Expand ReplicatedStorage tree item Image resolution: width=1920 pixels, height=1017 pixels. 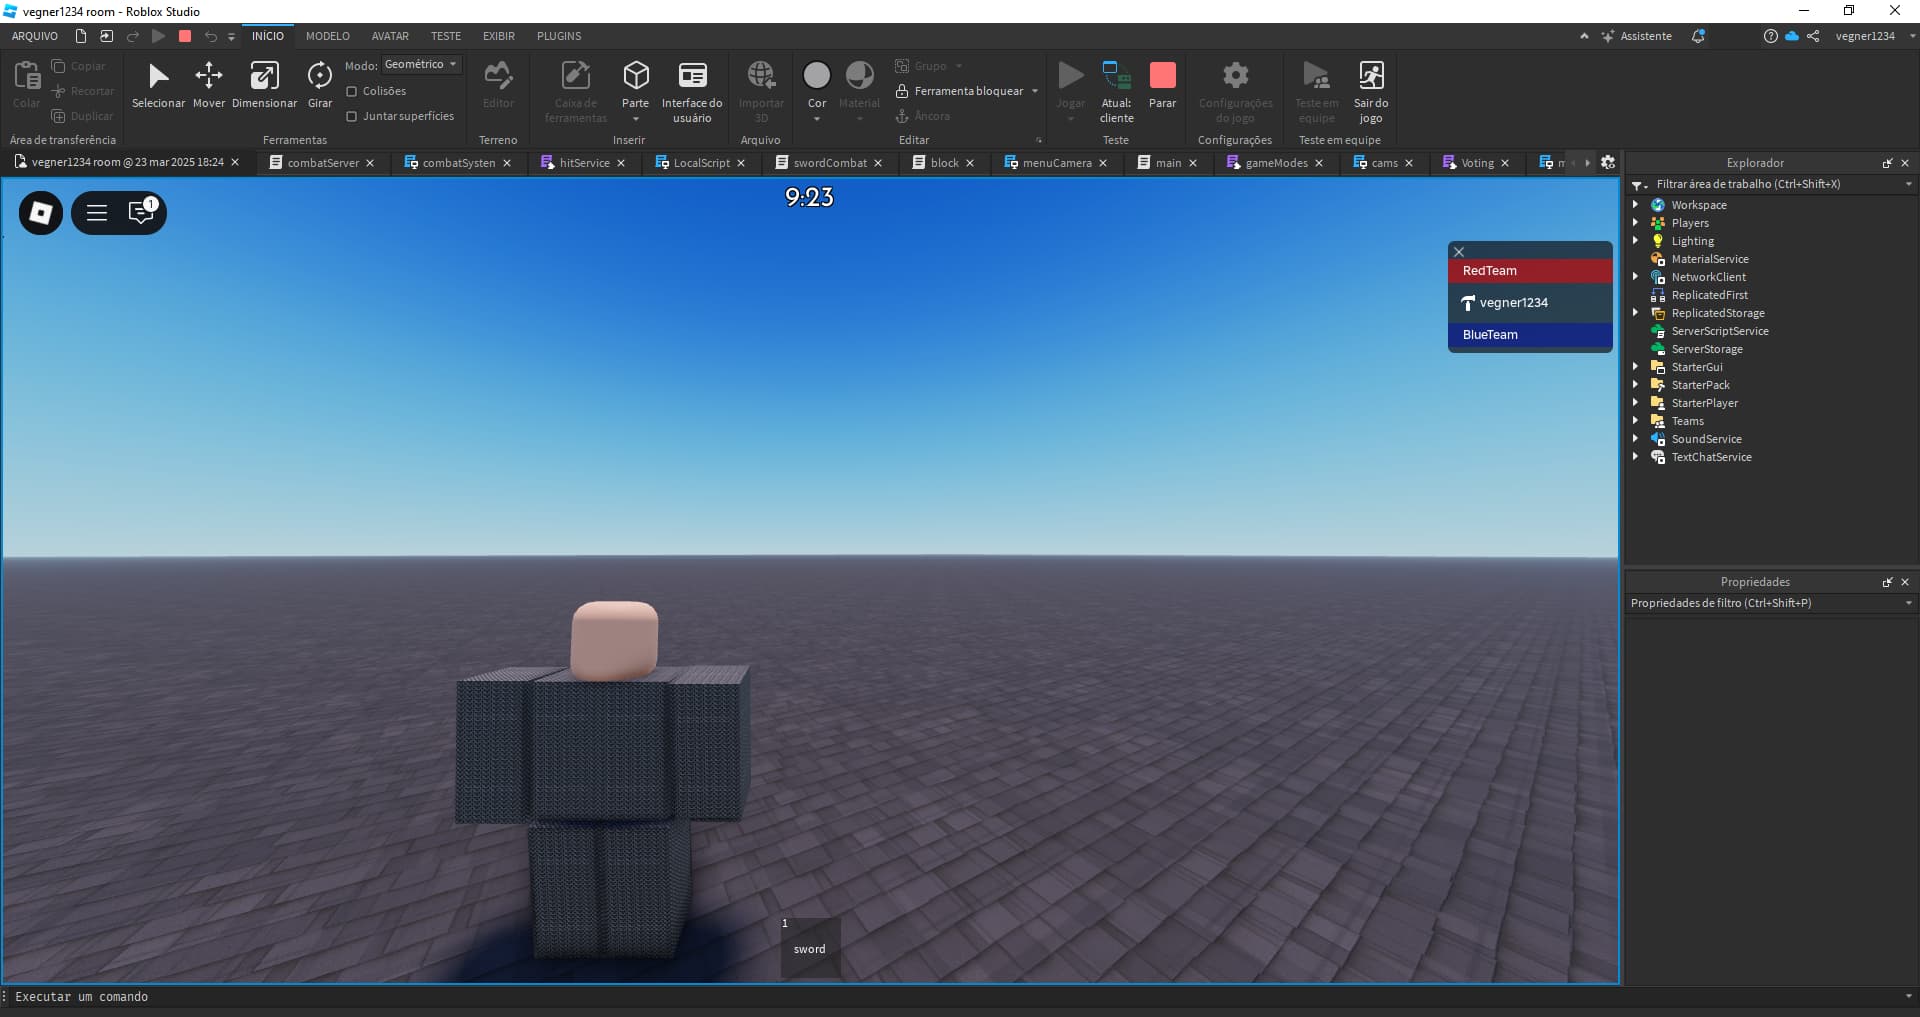[1637, 312]
